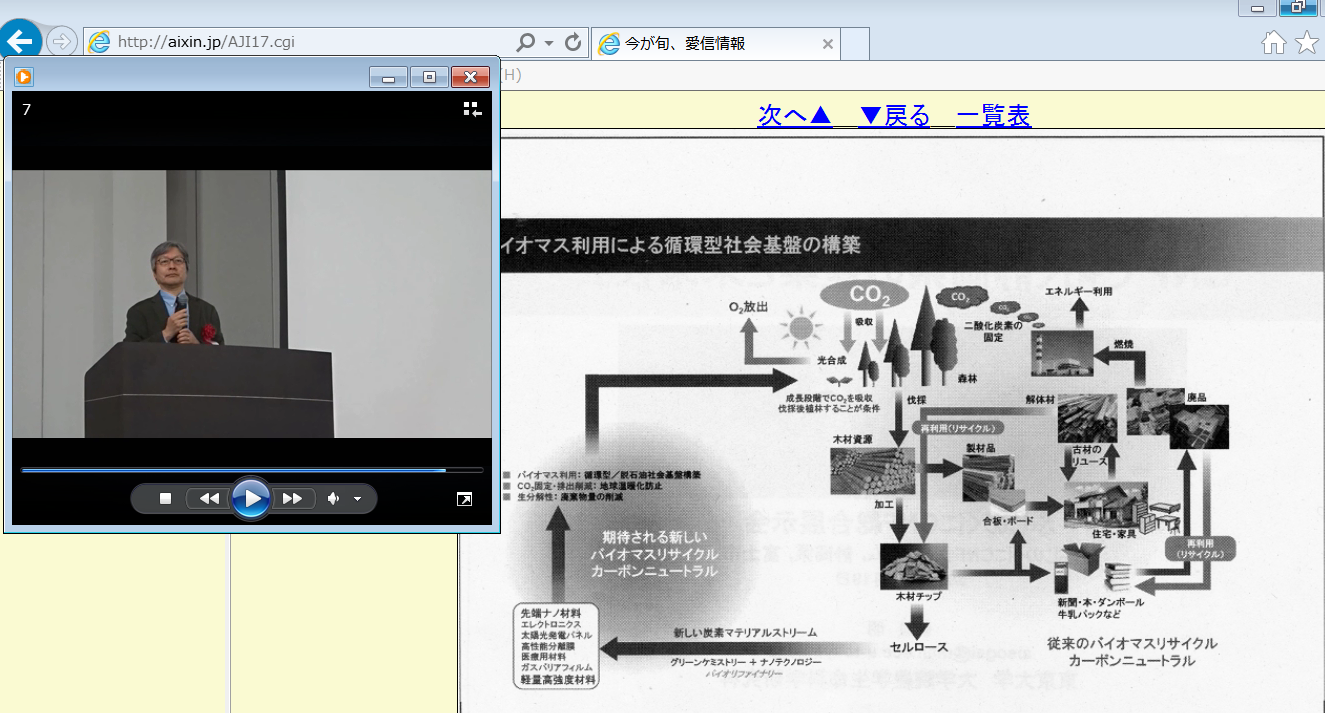
Task: Restore down the browser window
Action: pos(1299,8)
